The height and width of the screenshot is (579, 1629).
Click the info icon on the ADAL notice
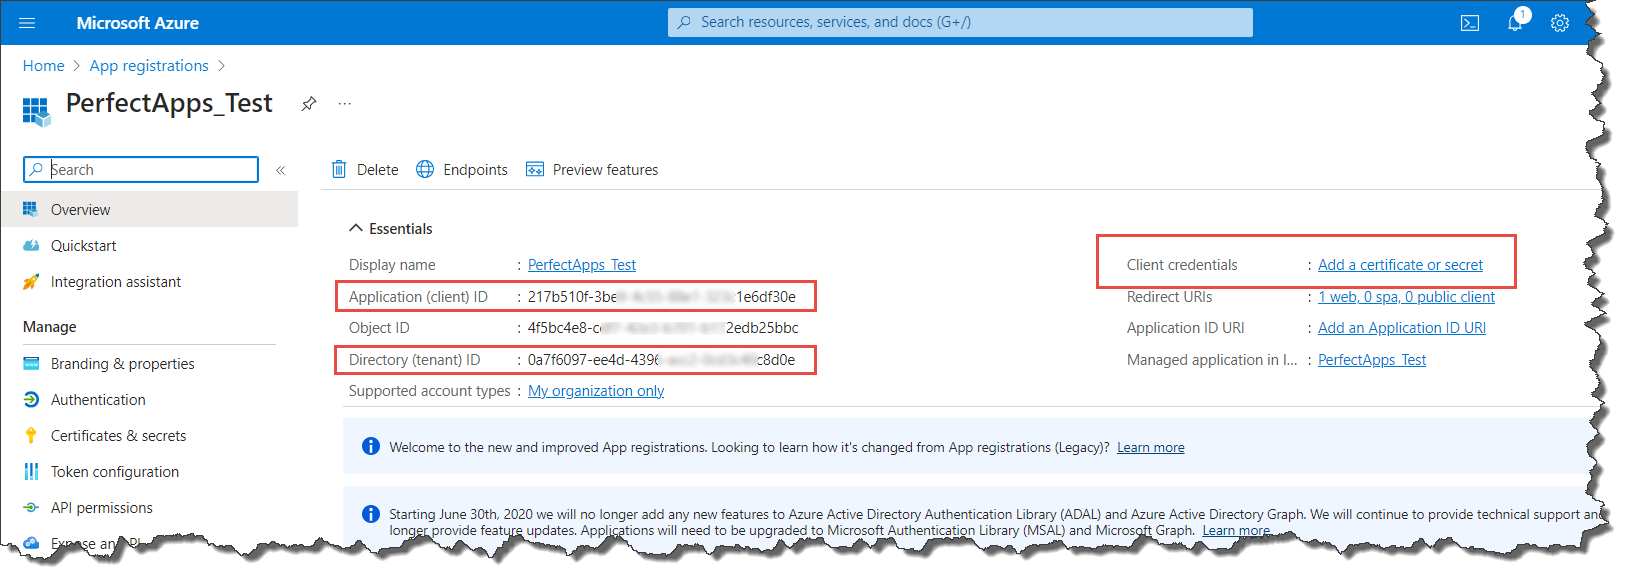[x=371, y=514]
